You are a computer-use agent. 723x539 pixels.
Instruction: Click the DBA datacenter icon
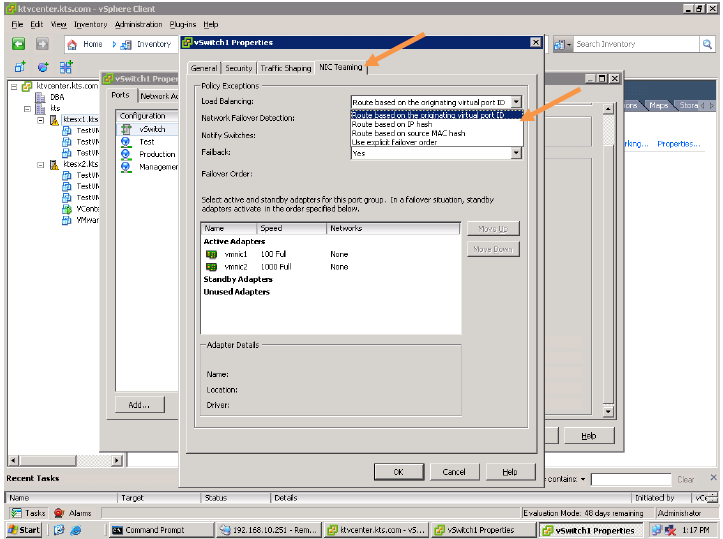(41, 97)
